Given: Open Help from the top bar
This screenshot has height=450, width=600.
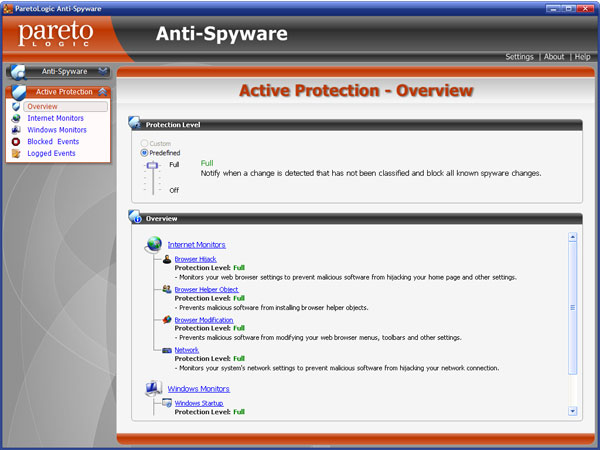Looking at the screenshot, I should [x=582, y=57].
